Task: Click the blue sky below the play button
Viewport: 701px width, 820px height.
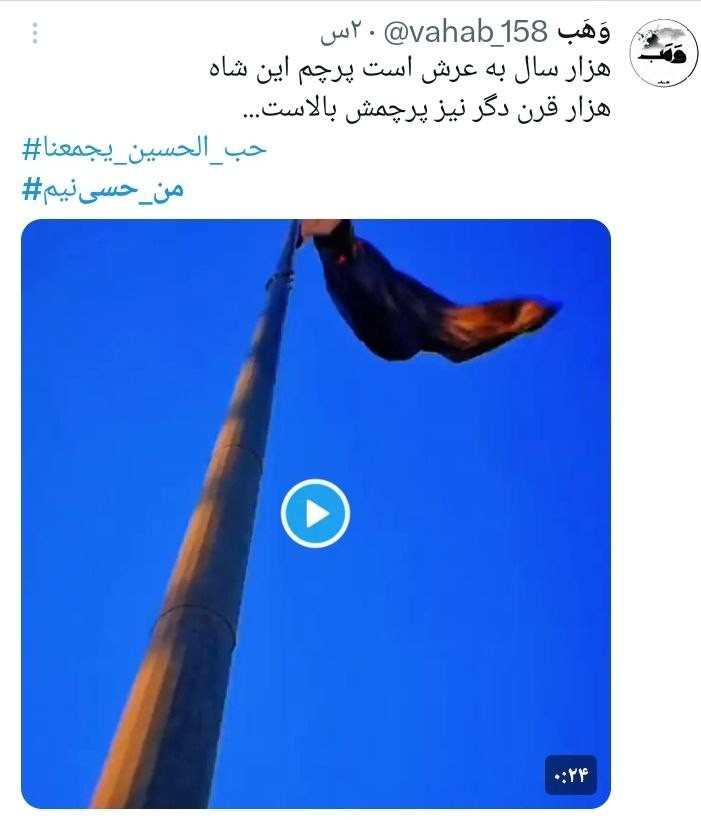Action: pyautogui.click(x=377, y=654)
